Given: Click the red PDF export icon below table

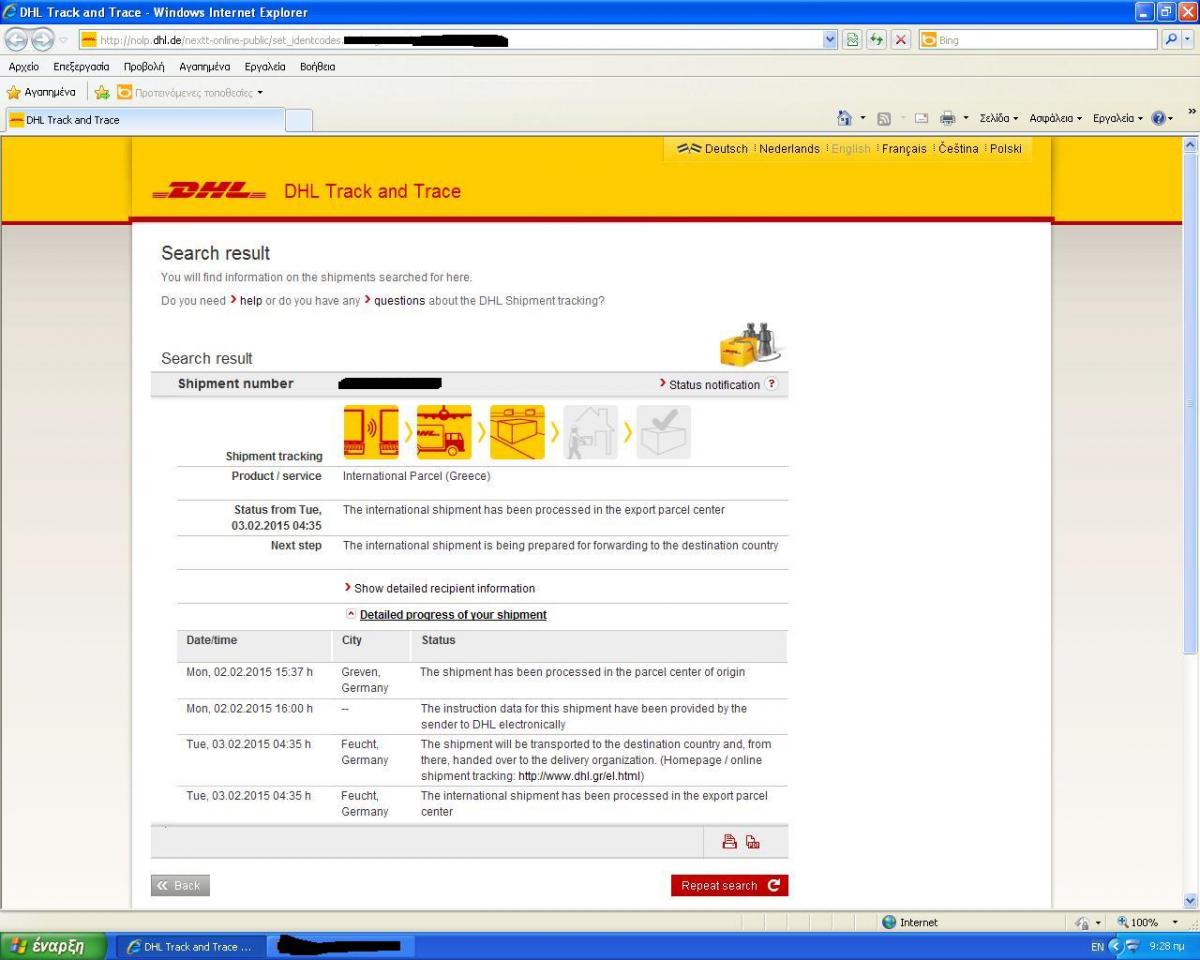Looking at the screenshot, I should tap(753, 842).
